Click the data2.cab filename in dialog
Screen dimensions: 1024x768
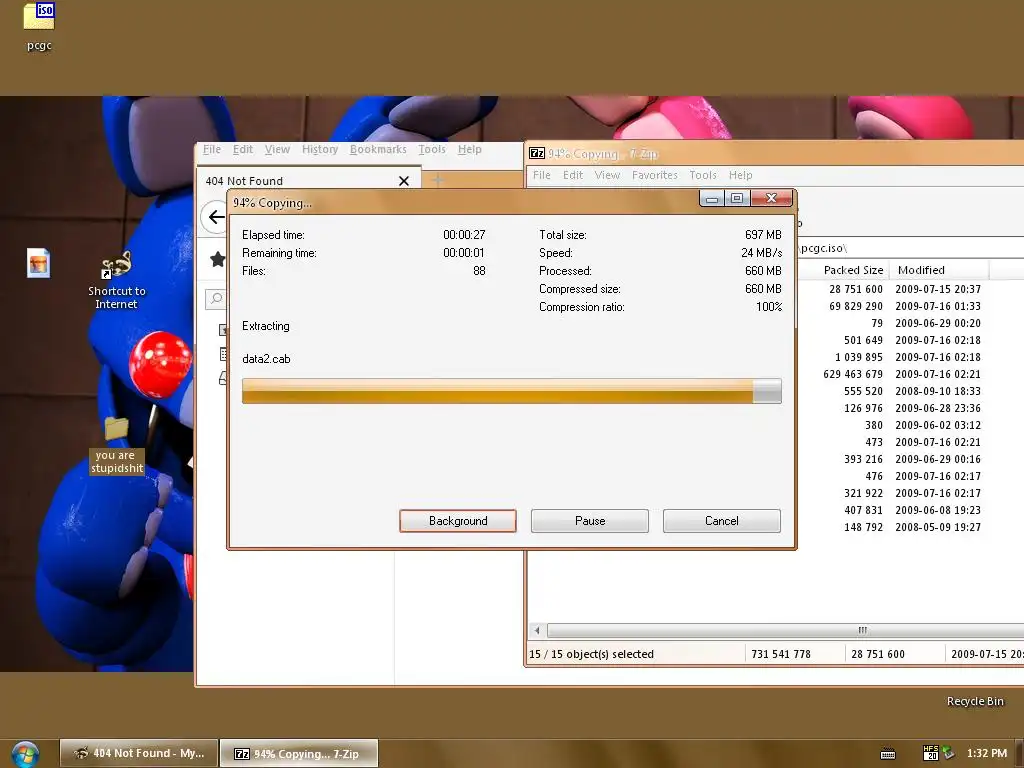(x=266, y=359)
